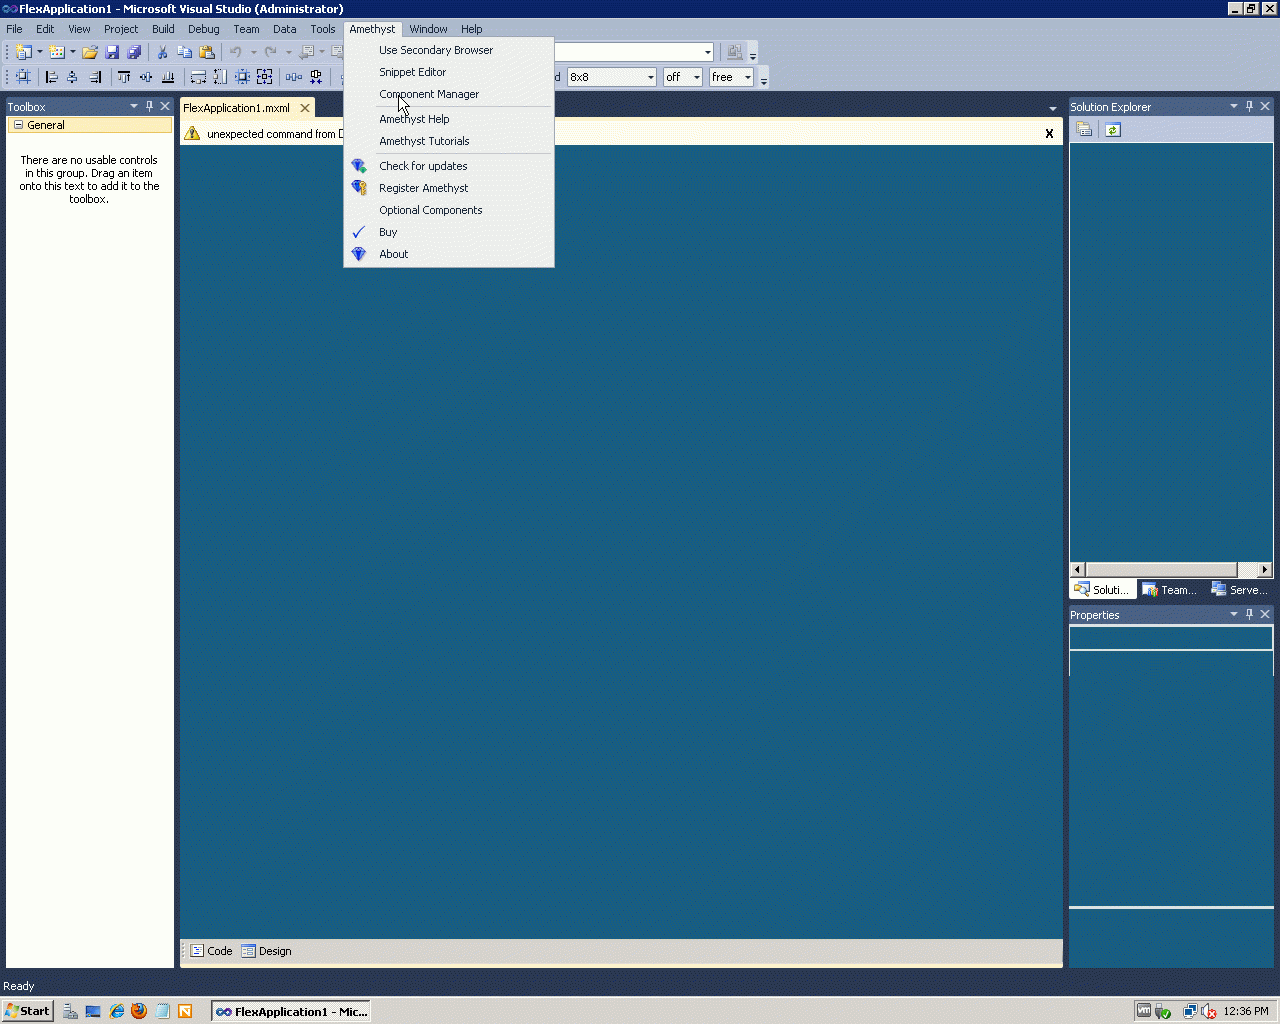Open the 'off' dropdown in the toolbar
Viewport: 1280px width, 1024px height.
(x=697, y=77)
